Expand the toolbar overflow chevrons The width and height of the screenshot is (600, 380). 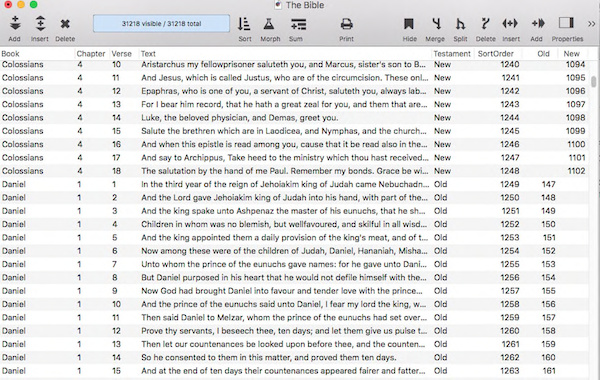click(592, 24)
